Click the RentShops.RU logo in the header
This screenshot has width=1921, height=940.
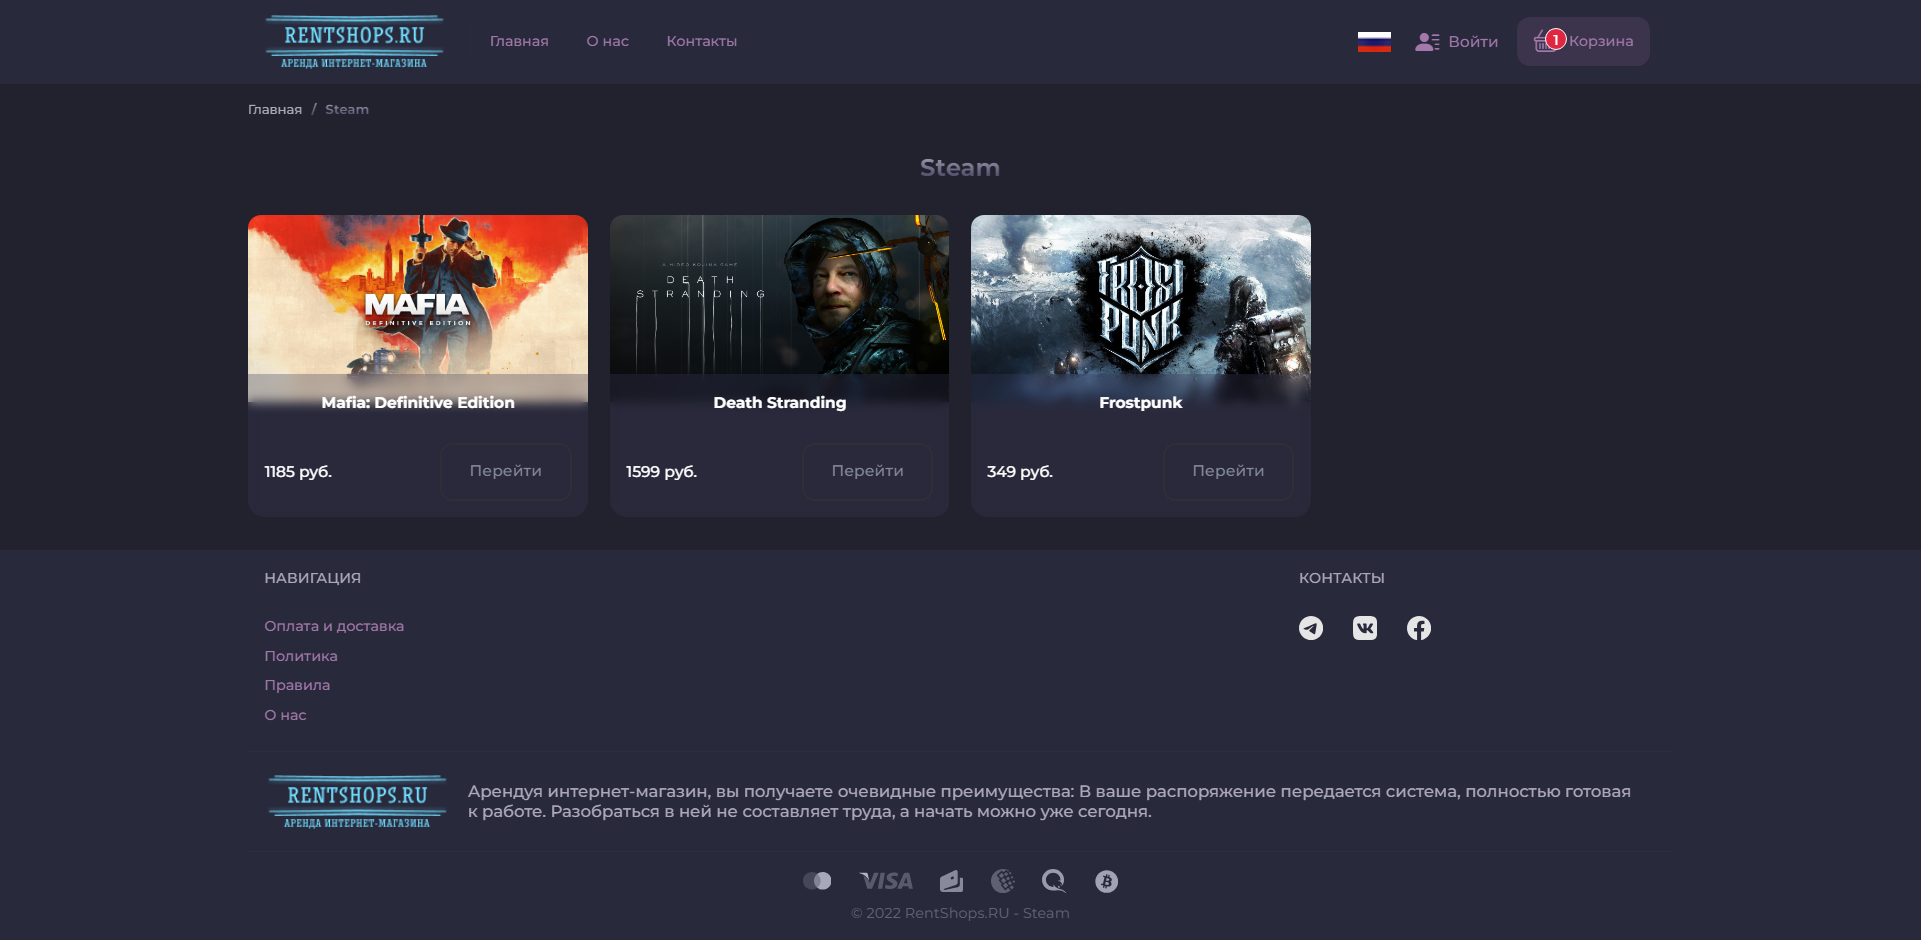pos(354,42)
